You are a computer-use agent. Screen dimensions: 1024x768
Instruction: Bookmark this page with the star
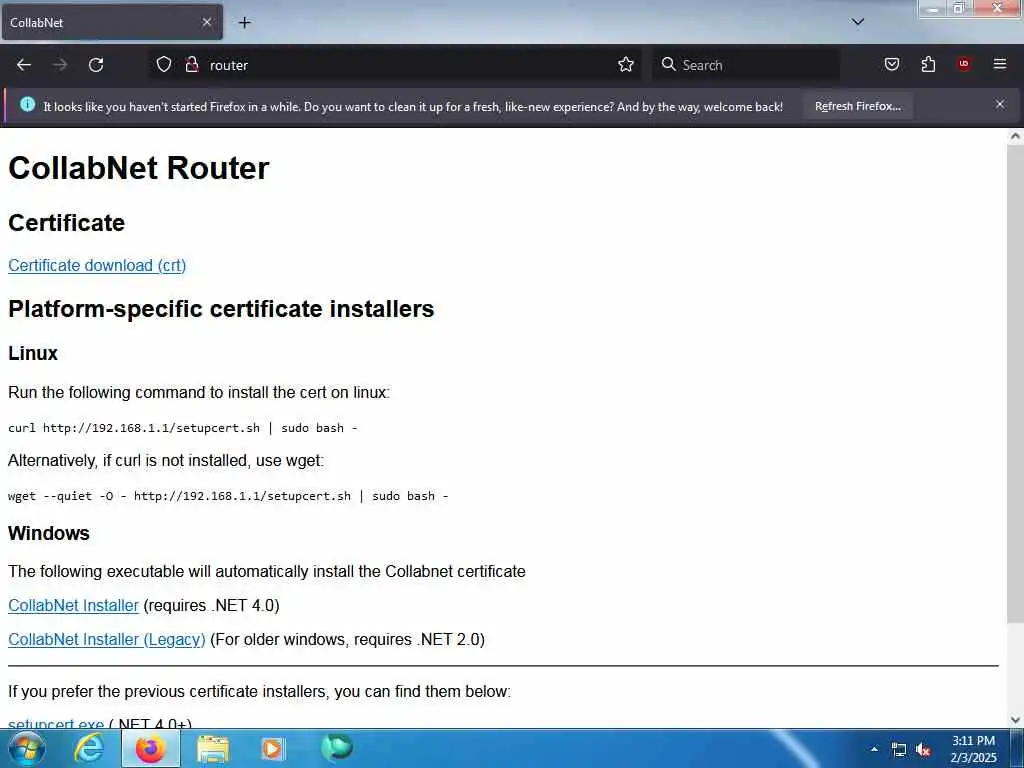click(x=626, y=64)
